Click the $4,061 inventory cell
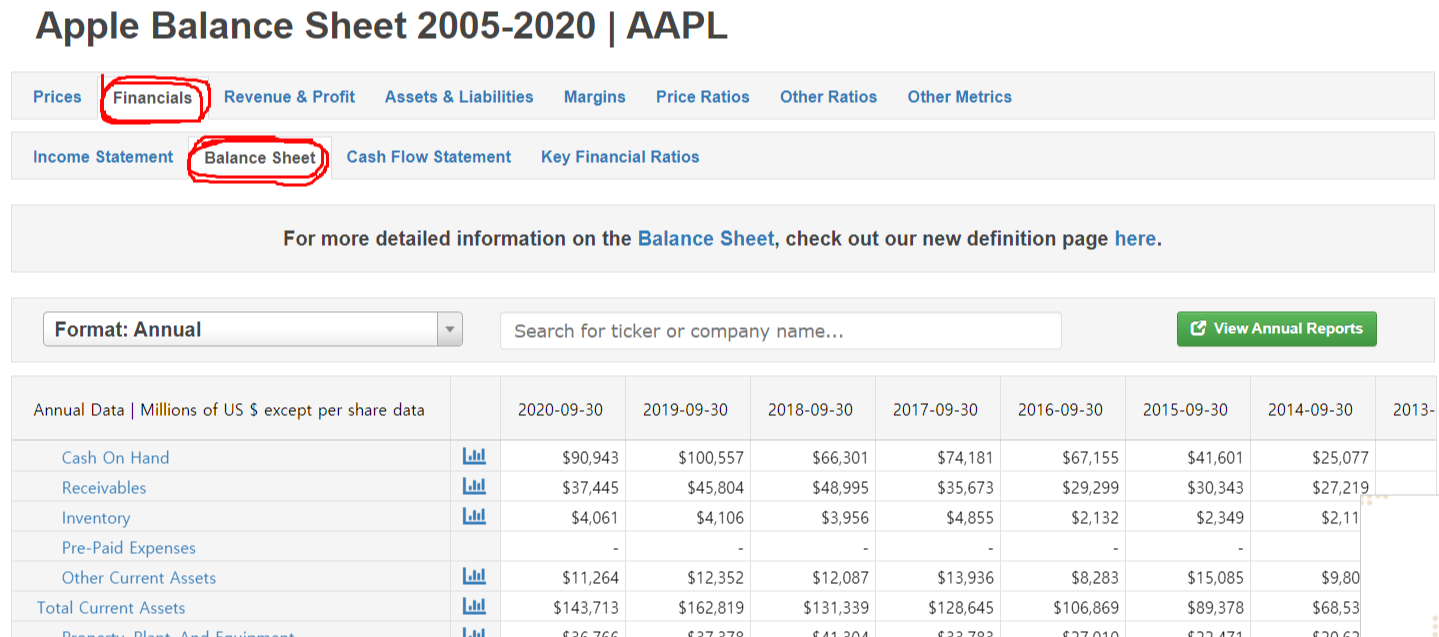Image resolution: width=1439 pixels, height=637 pixels. click(563, 517)
